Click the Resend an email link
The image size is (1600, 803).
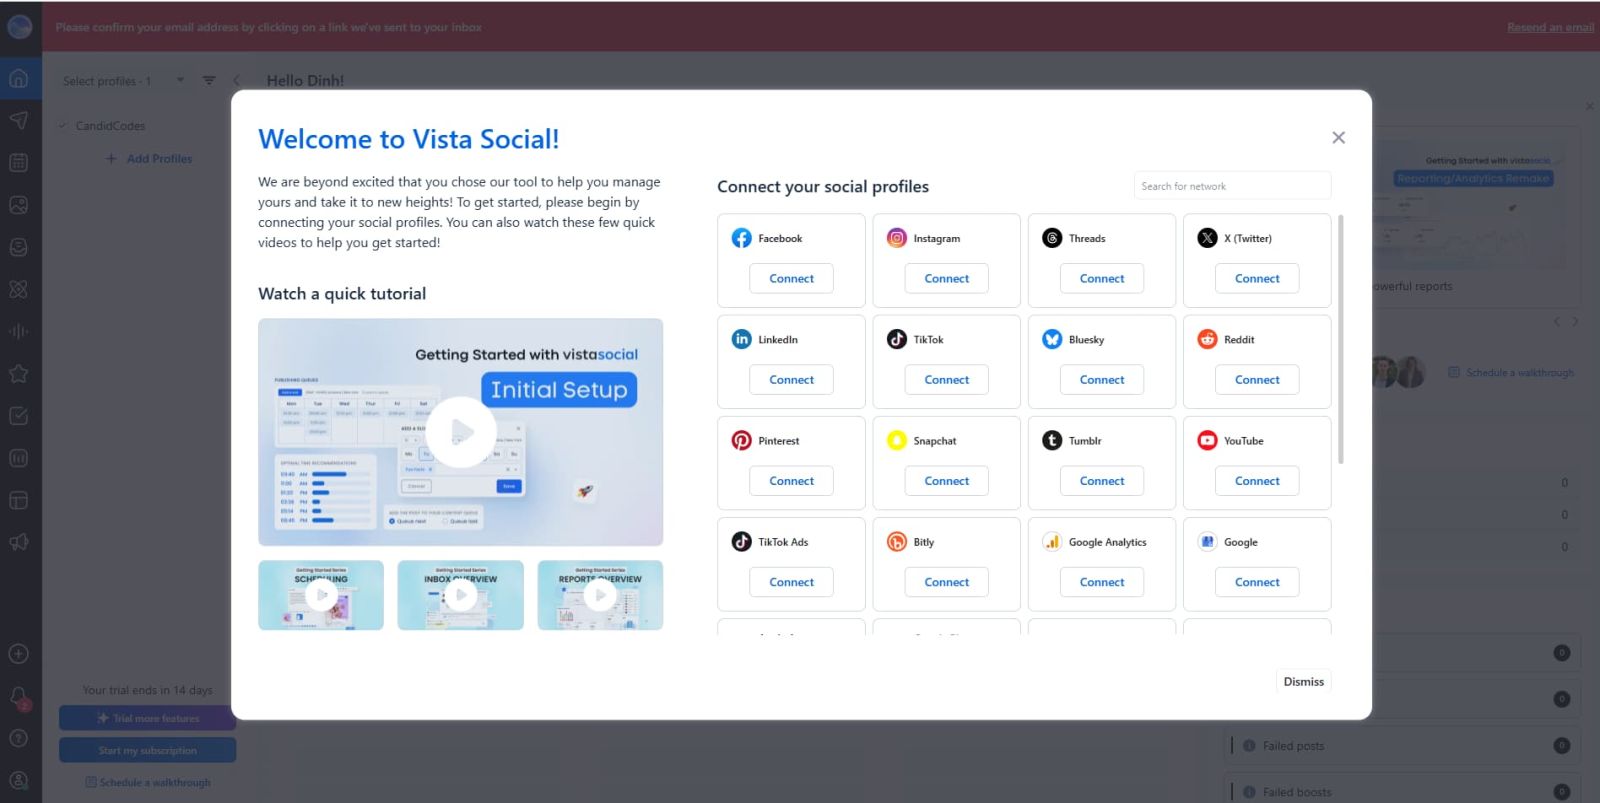pos(1550,27)
